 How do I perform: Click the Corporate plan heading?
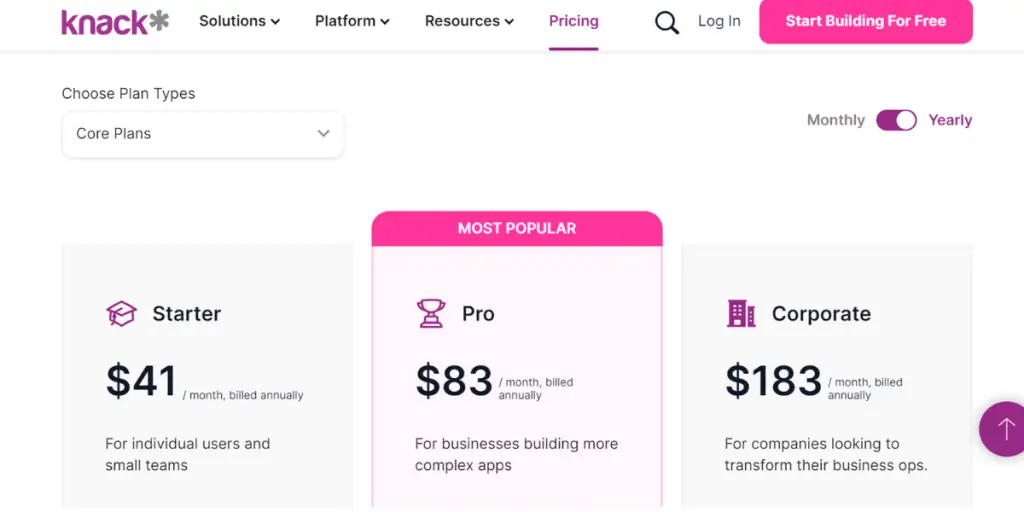click(821, 314)
